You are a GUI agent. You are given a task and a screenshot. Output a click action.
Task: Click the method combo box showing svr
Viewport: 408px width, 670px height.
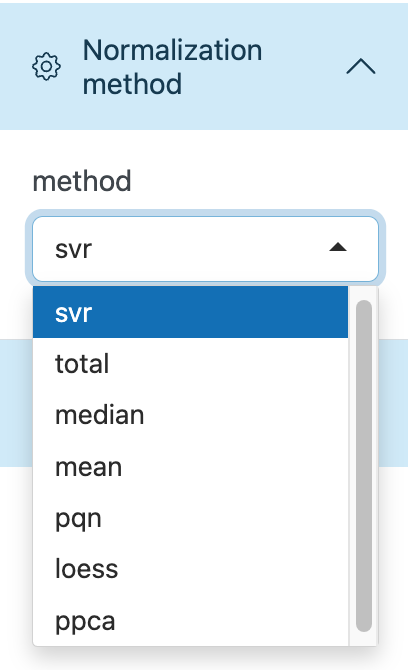(205, 249)
